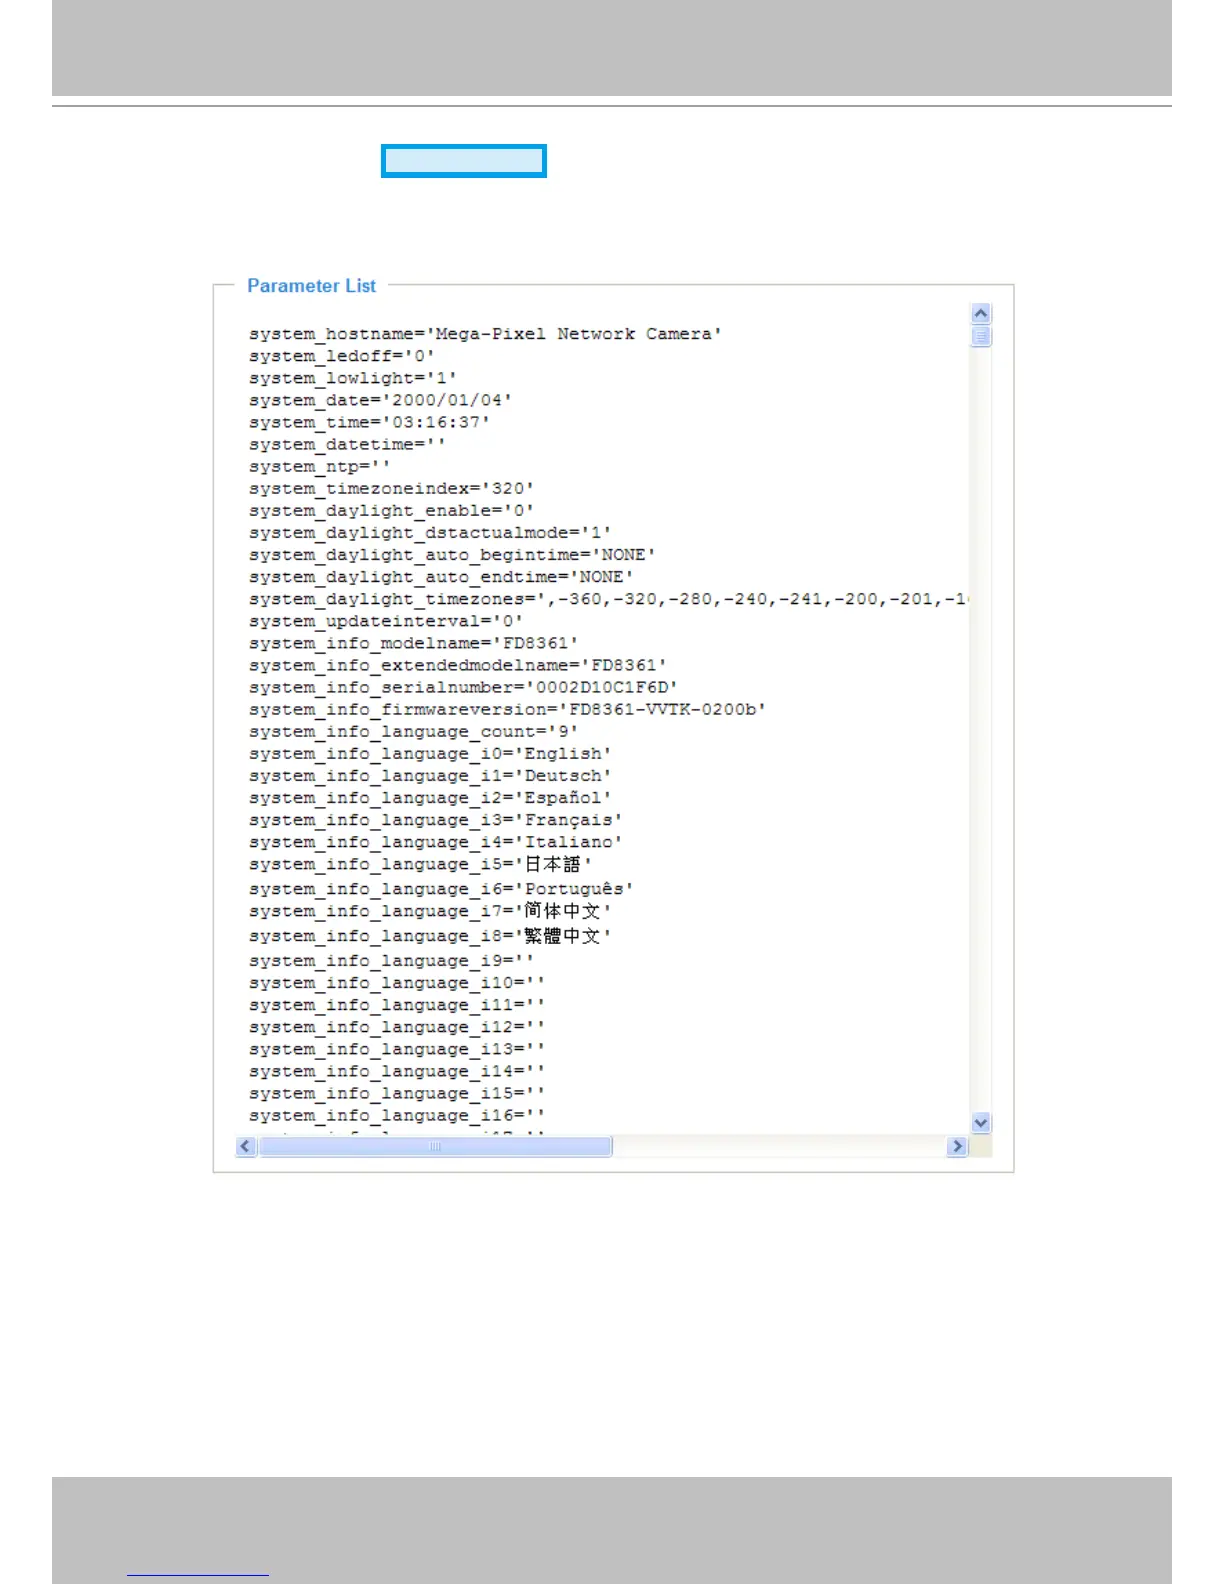Select the system_hostname parameter line
The height and width of the screenshot is (1584, 1224).
pos(485,334)
